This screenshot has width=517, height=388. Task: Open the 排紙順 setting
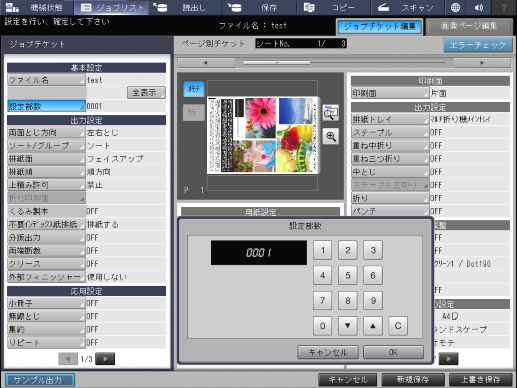click(x=46, y=172)
